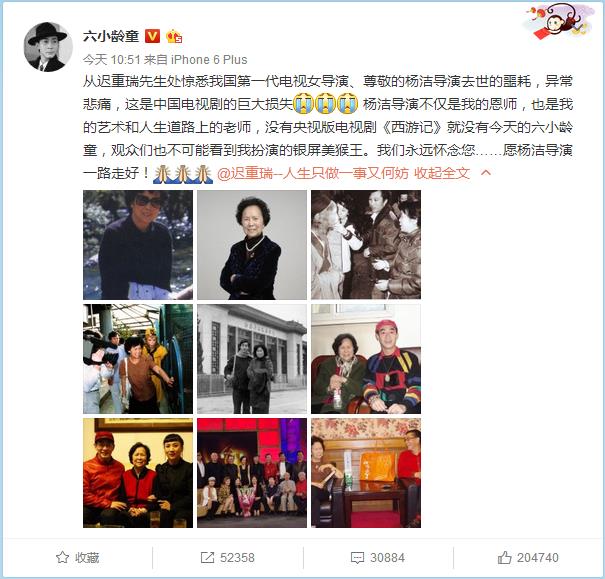Open large group photo with red backdrop
The image size is (605, 579).
coord(252,473)
